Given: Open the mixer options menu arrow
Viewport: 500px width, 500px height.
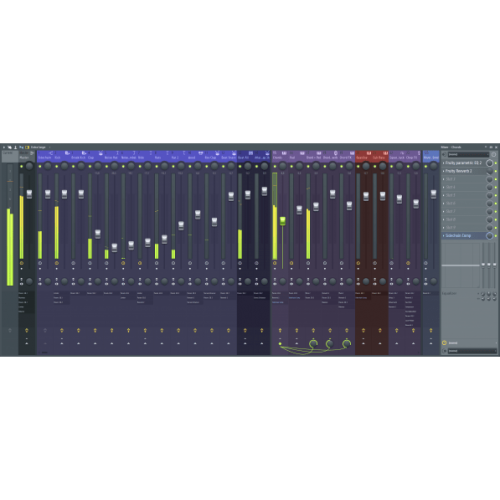Looking at the screenshot, I should 4,147.
